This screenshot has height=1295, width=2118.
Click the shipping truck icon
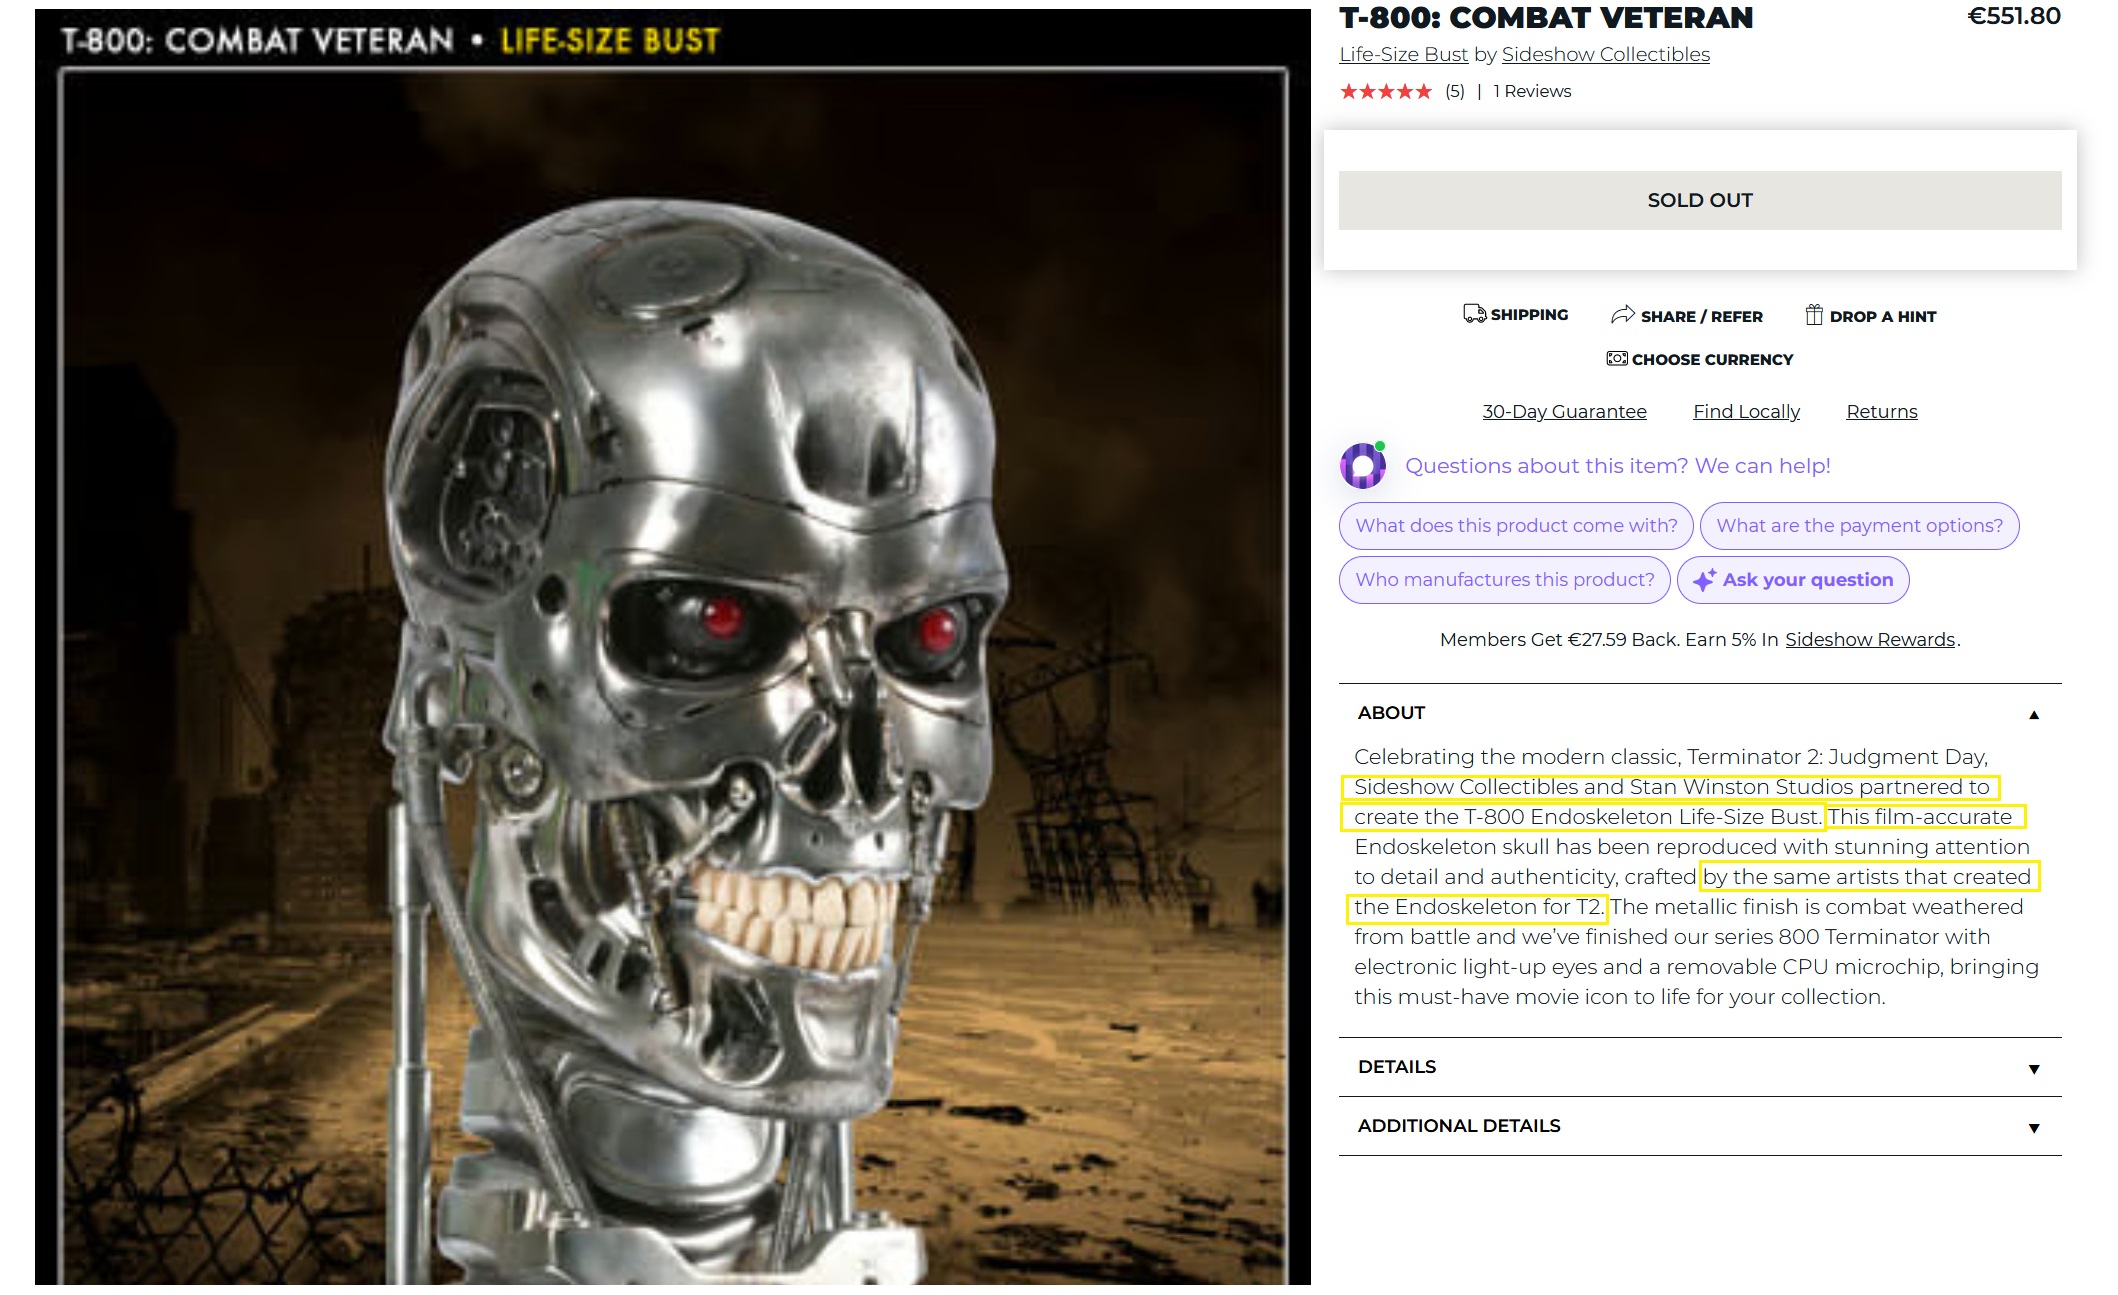1474,314
